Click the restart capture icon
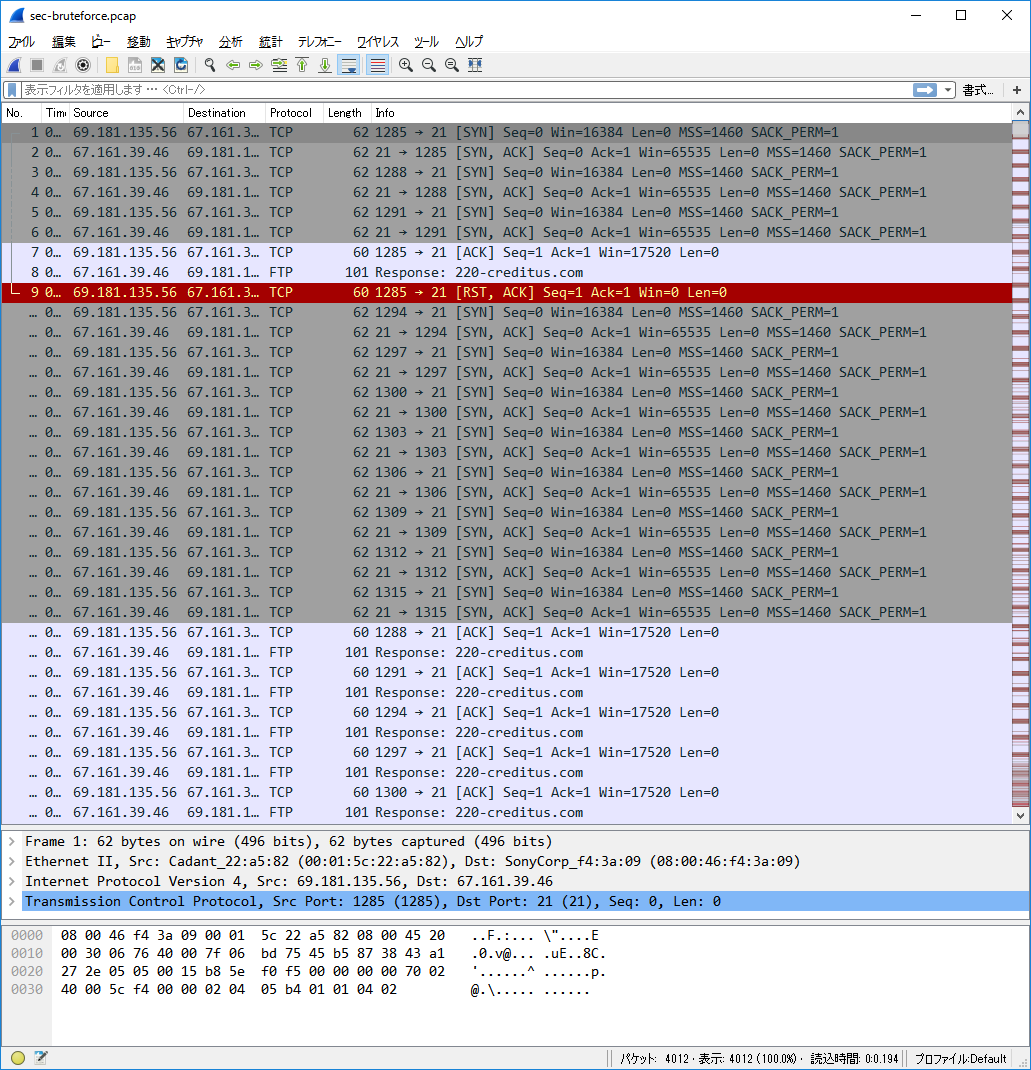 coord(60,65)
